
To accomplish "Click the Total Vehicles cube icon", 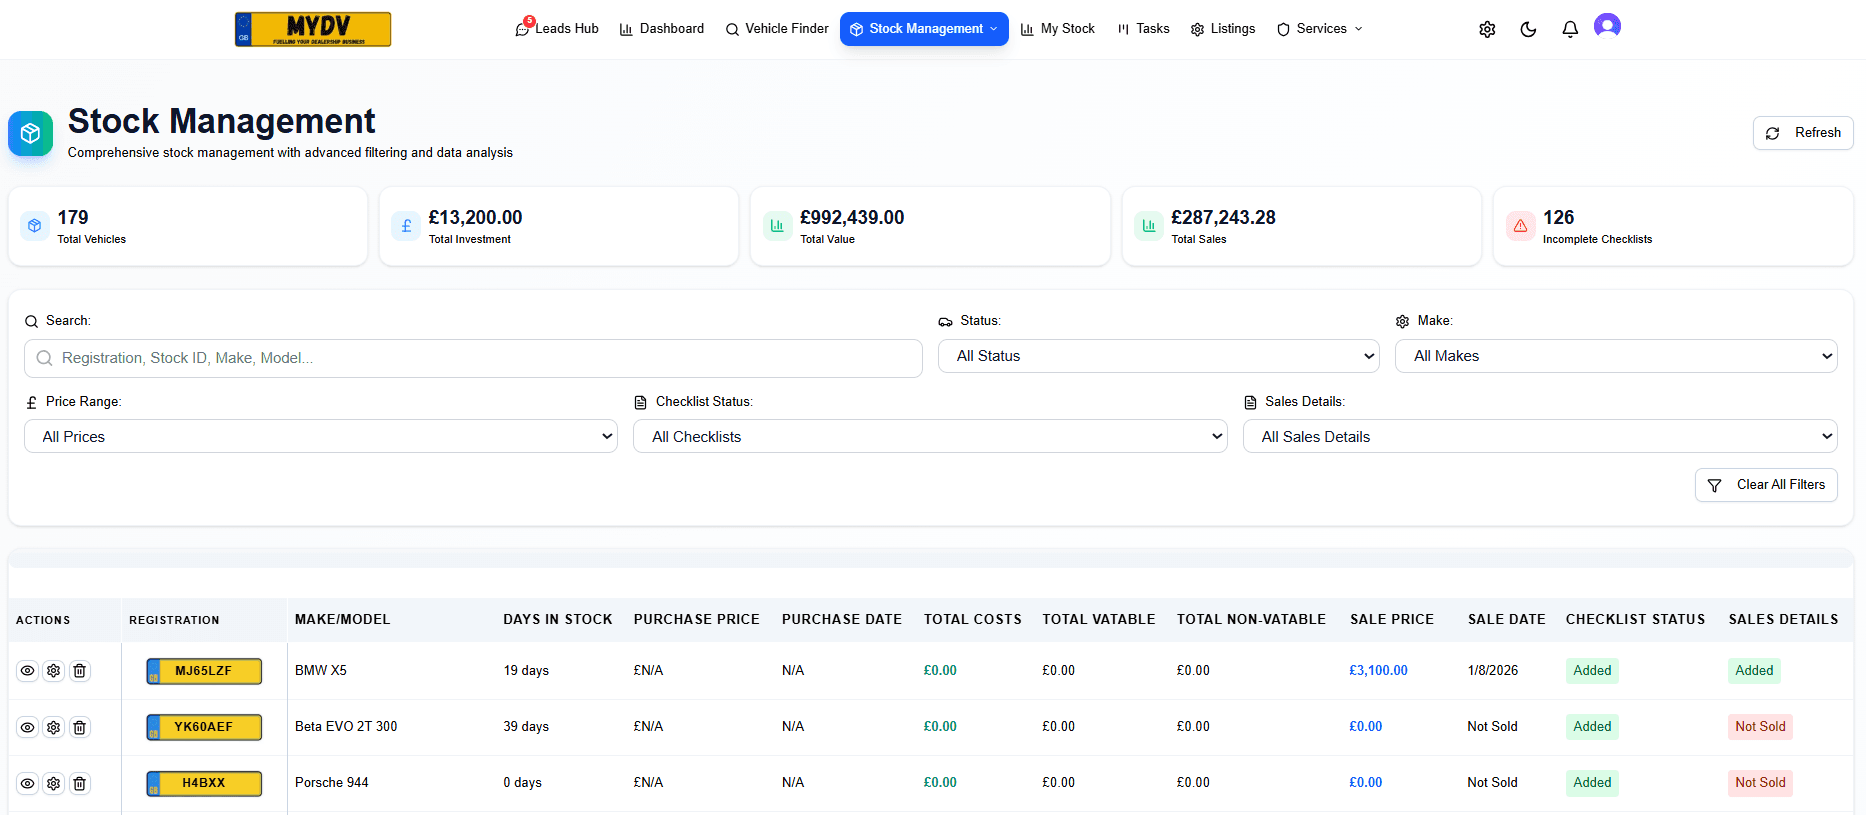I will tap(35, 226).
